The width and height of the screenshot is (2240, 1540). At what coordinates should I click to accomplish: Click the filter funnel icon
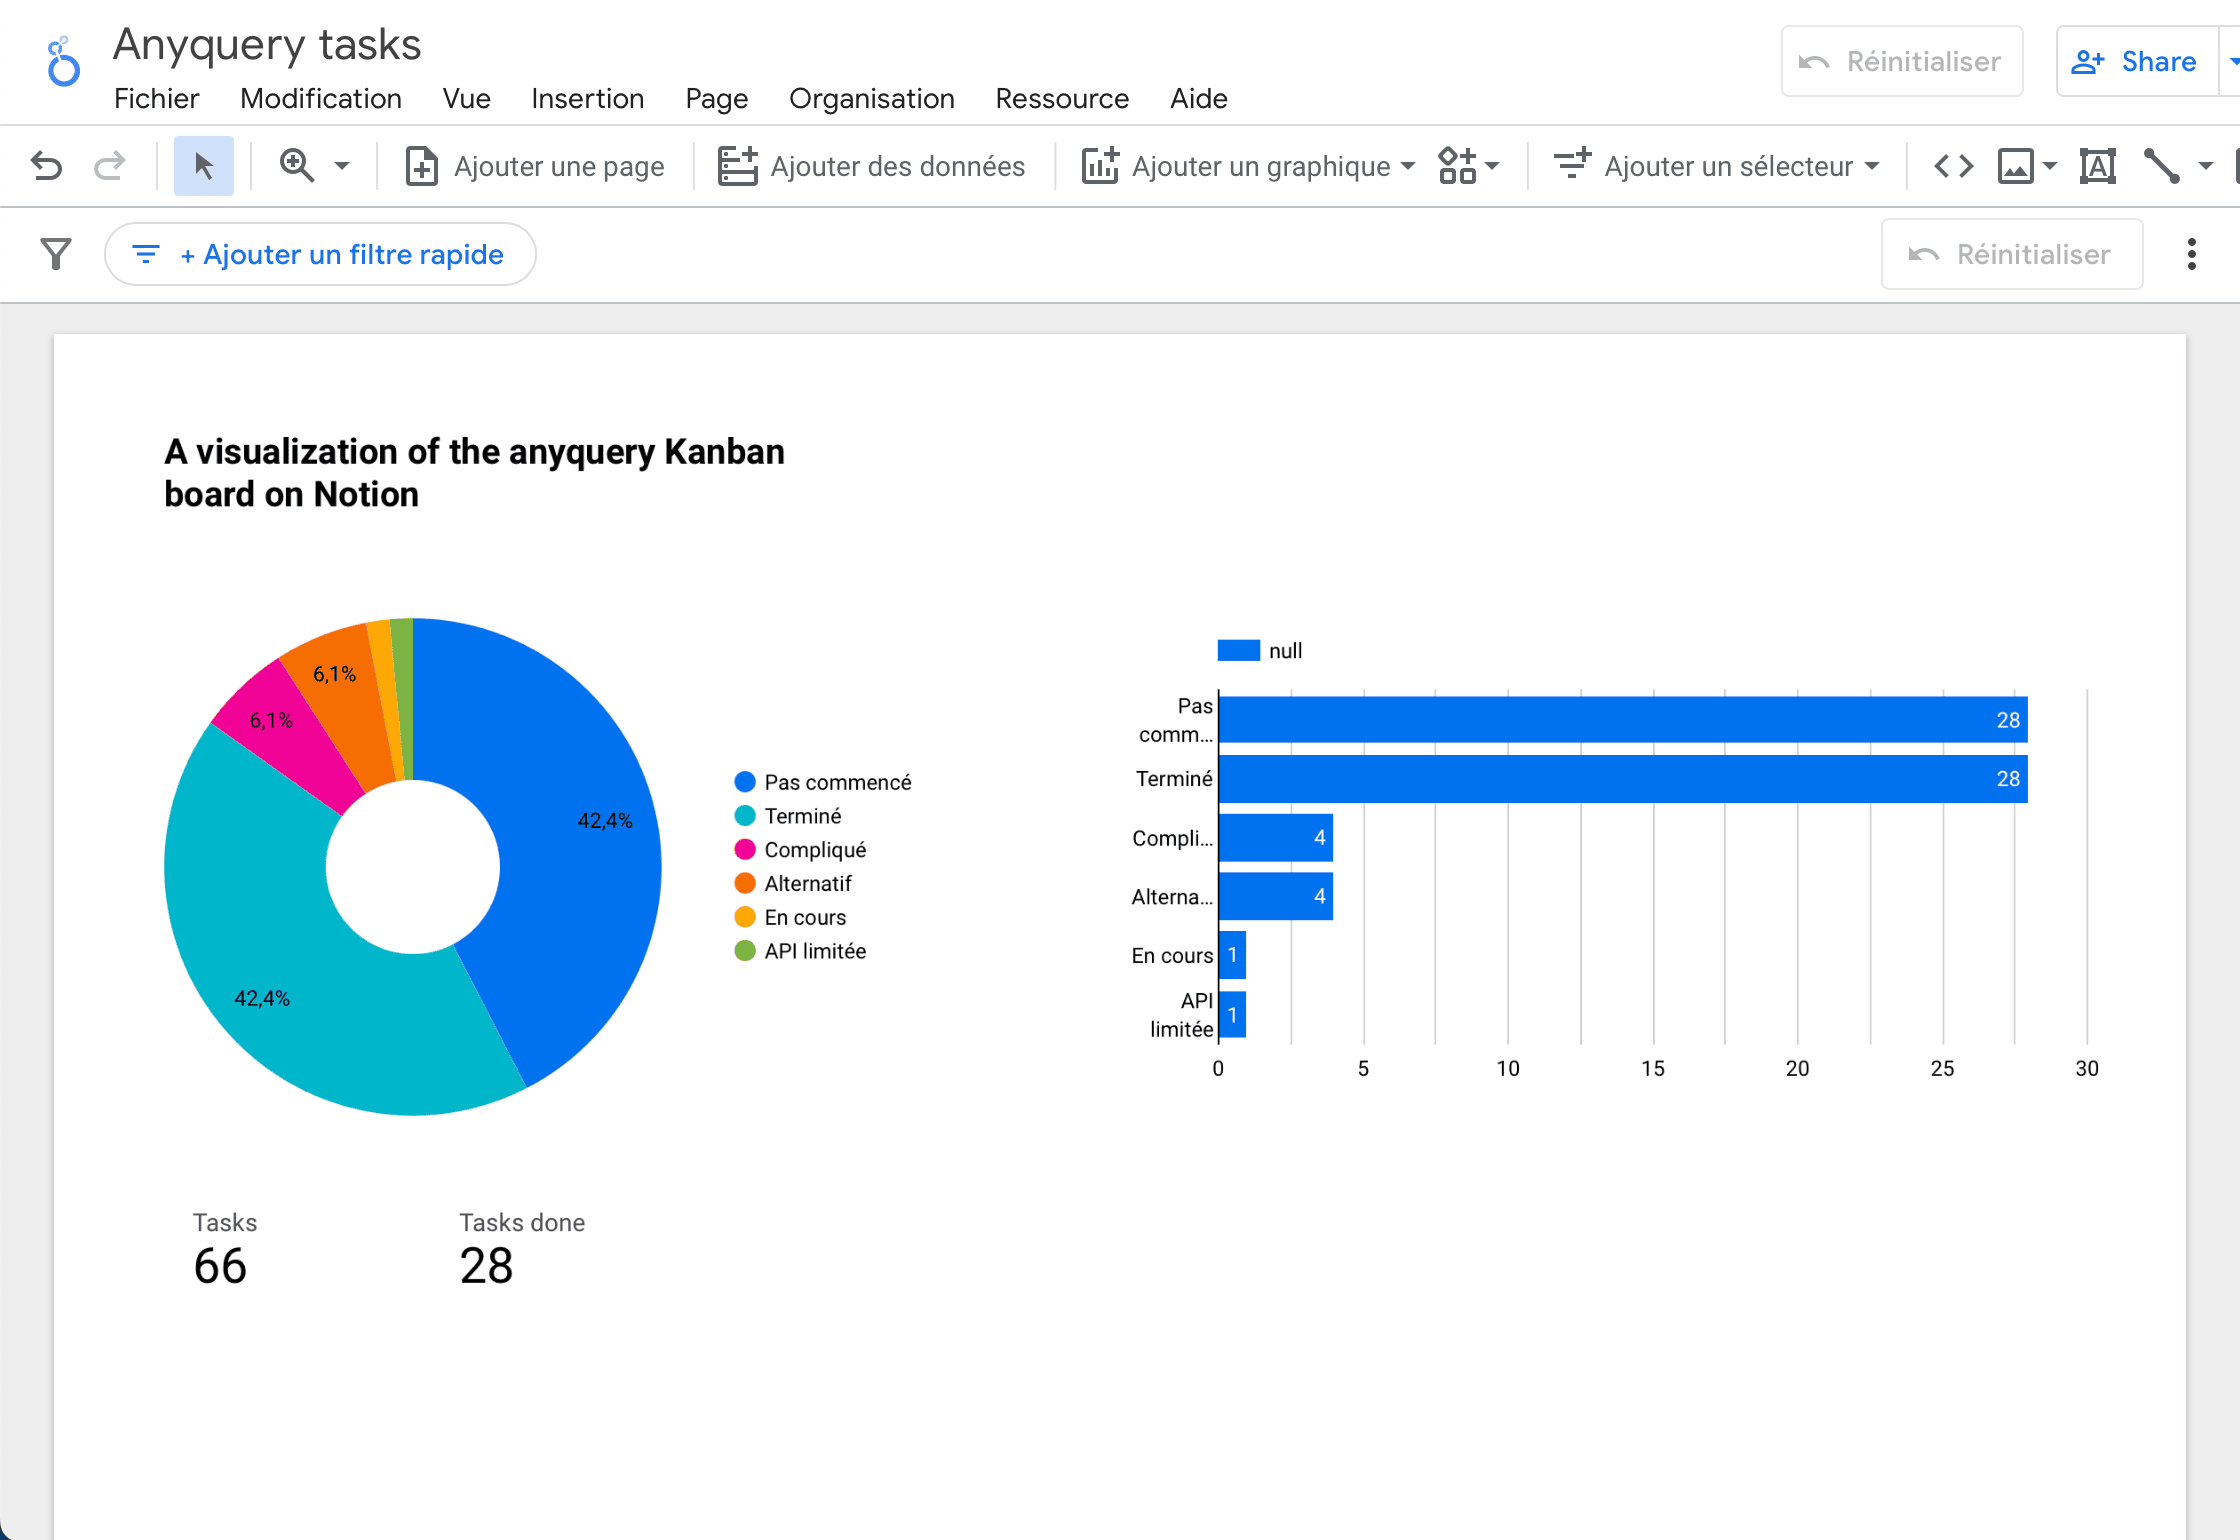click(56, 254)
